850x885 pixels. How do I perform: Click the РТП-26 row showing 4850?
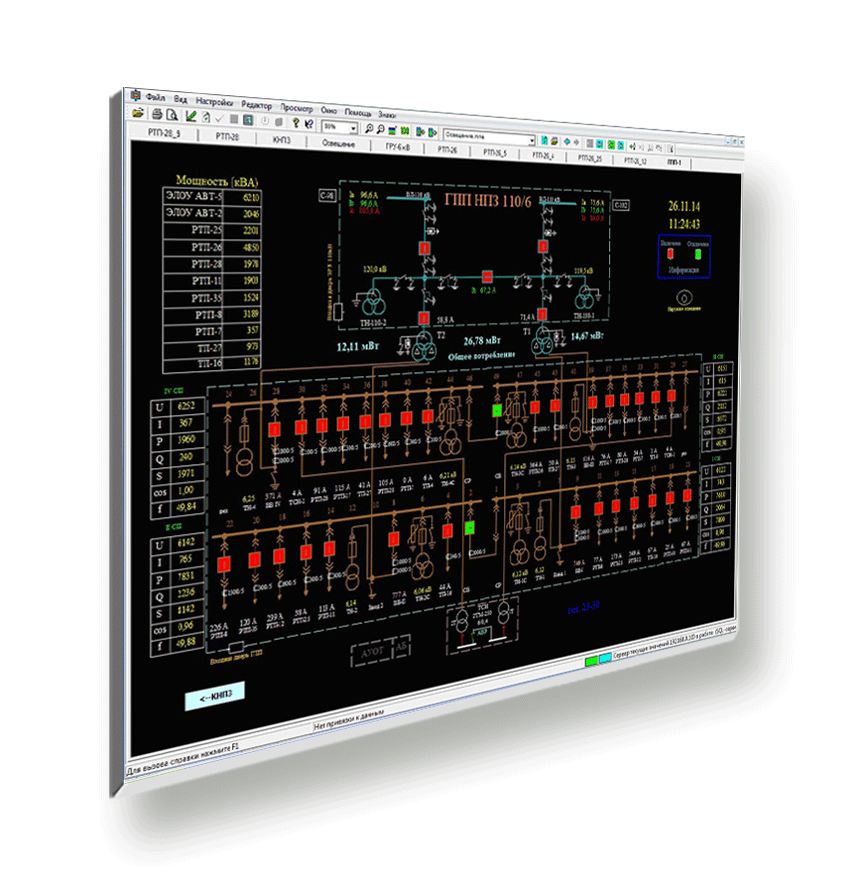click(212, 247)
